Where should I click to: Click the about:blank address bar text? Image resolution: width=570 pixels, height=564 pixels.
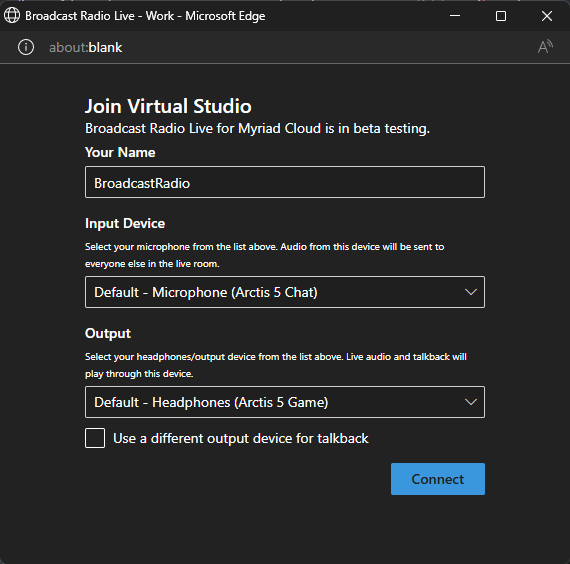[x=85, y=48]
